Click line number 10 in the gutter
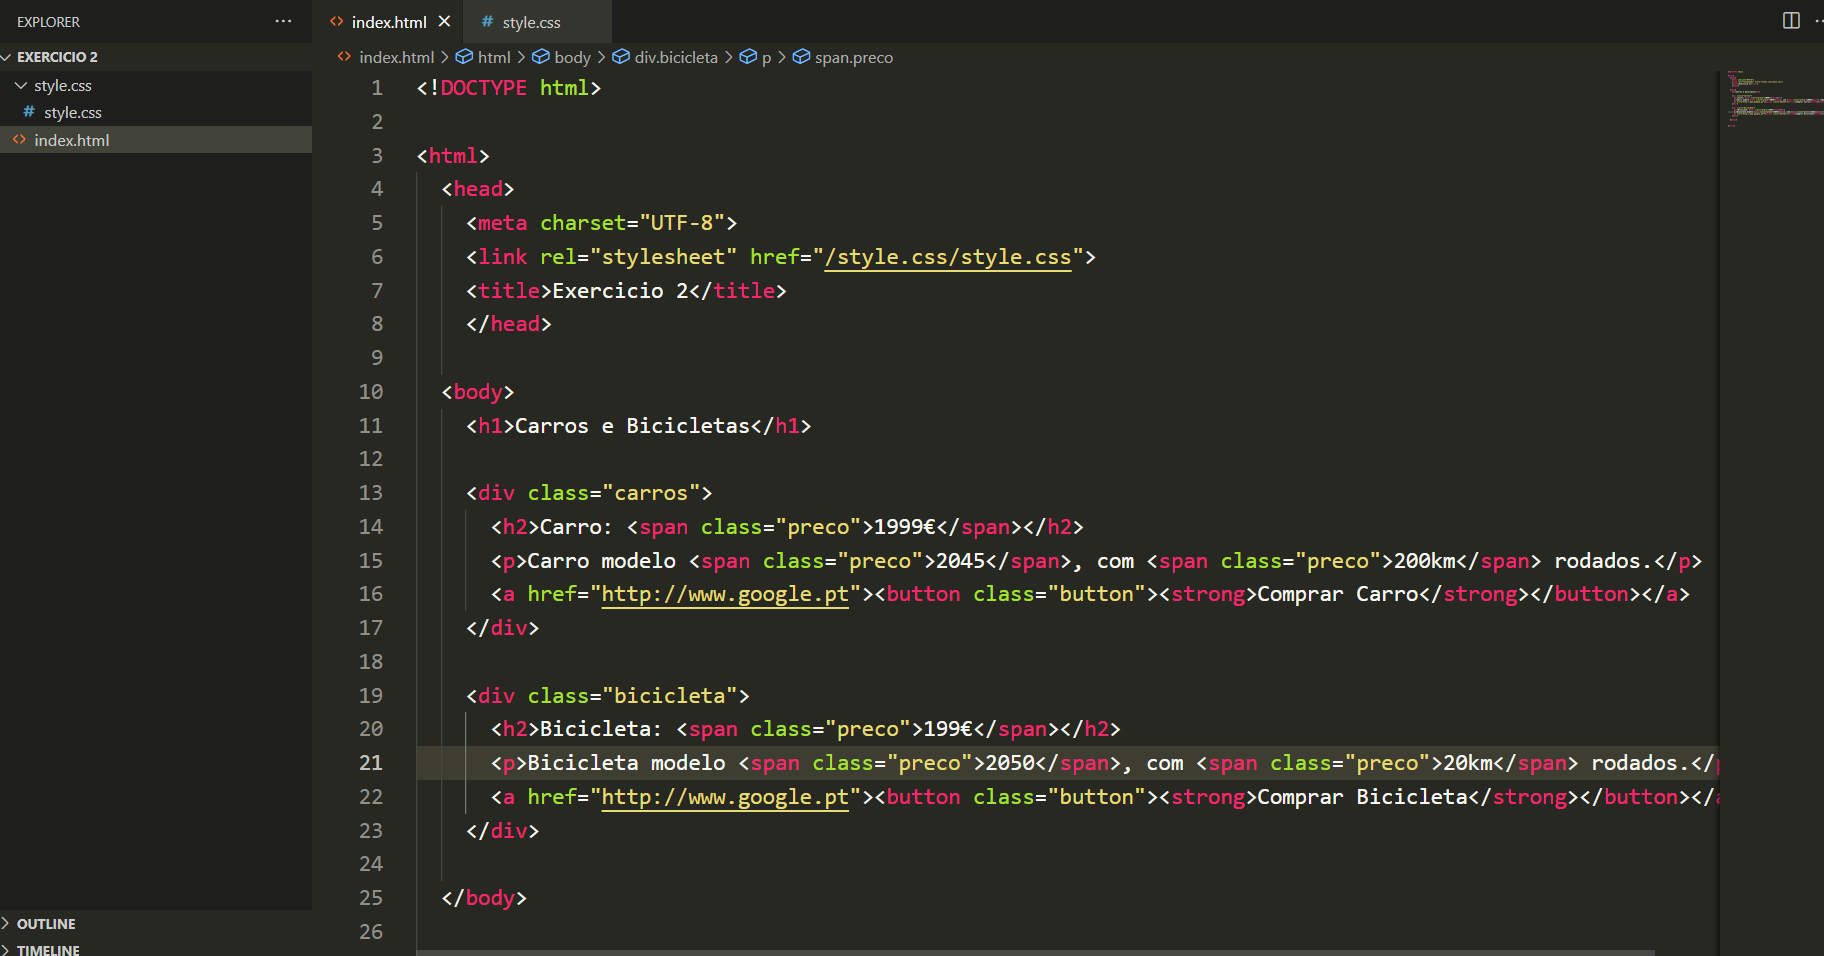 click(x=370, y=392)
